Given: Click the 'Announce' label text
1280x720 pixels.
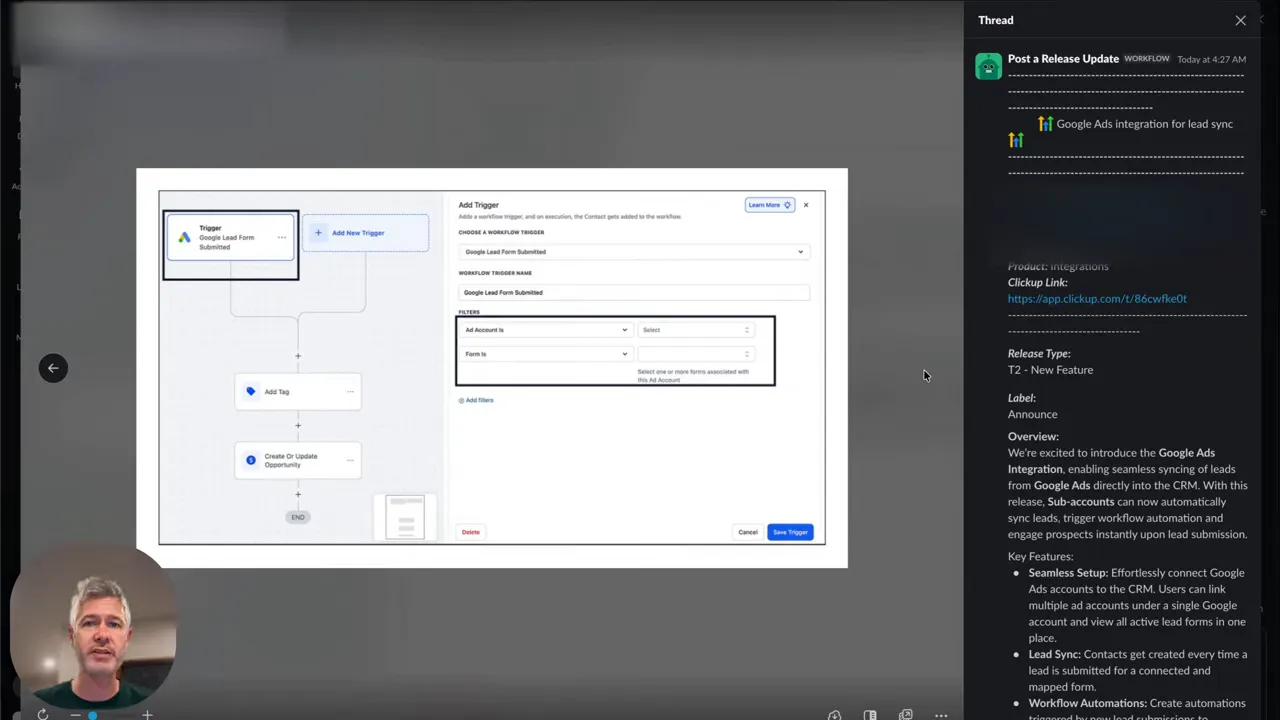Looking at the screenshot, I should click(1032, 414).
